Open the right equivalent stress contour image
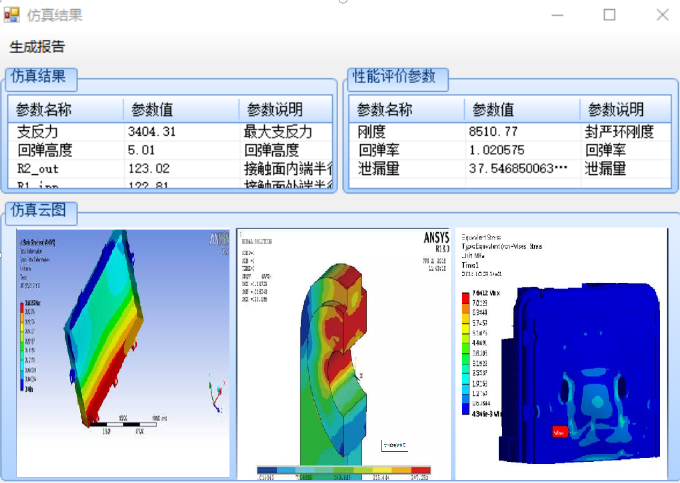This screenshot has height=483, width=680. 561,352
